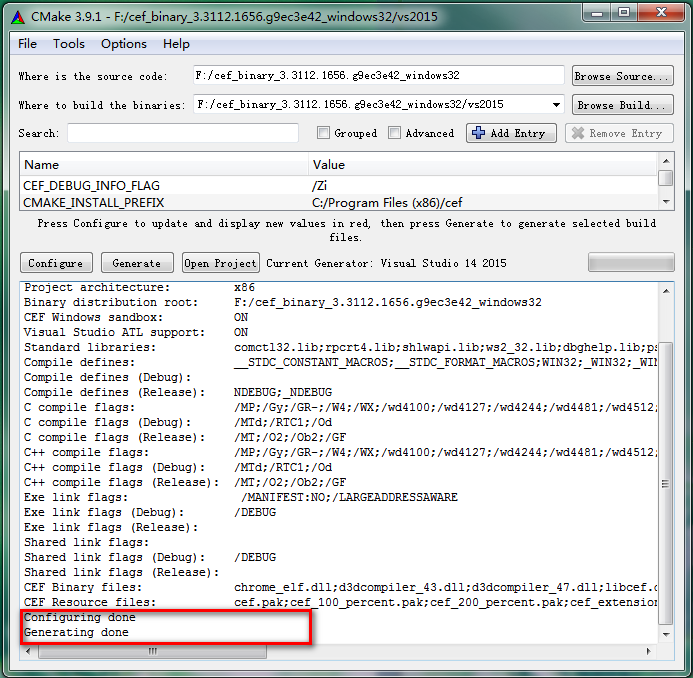Click the progress bar next to generator
The image size is (693, 678).
click(x=631, y=263)
